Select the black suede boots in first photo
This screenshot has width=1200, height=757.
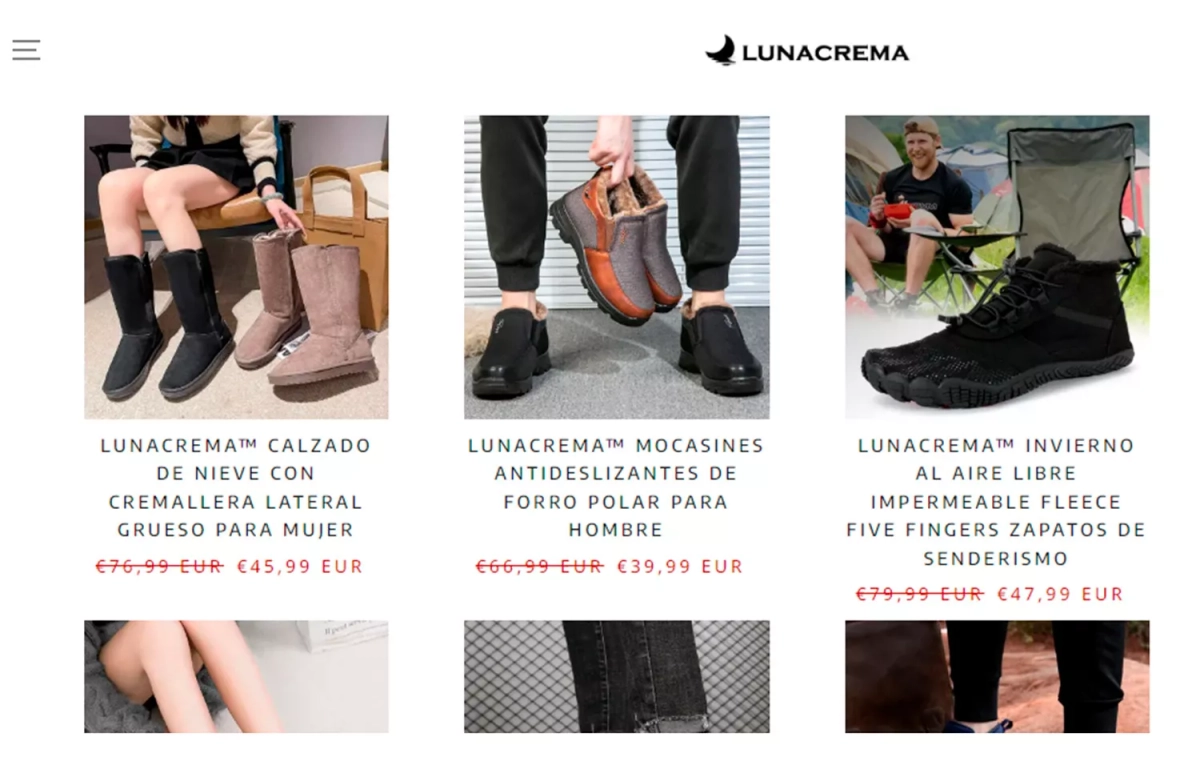pos(166,324)
